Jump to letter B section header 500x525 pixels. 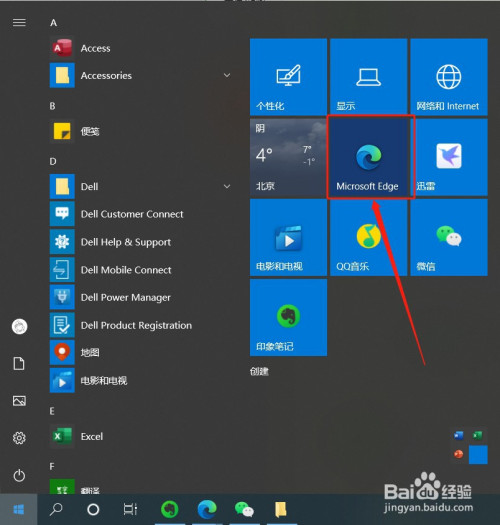53,106
